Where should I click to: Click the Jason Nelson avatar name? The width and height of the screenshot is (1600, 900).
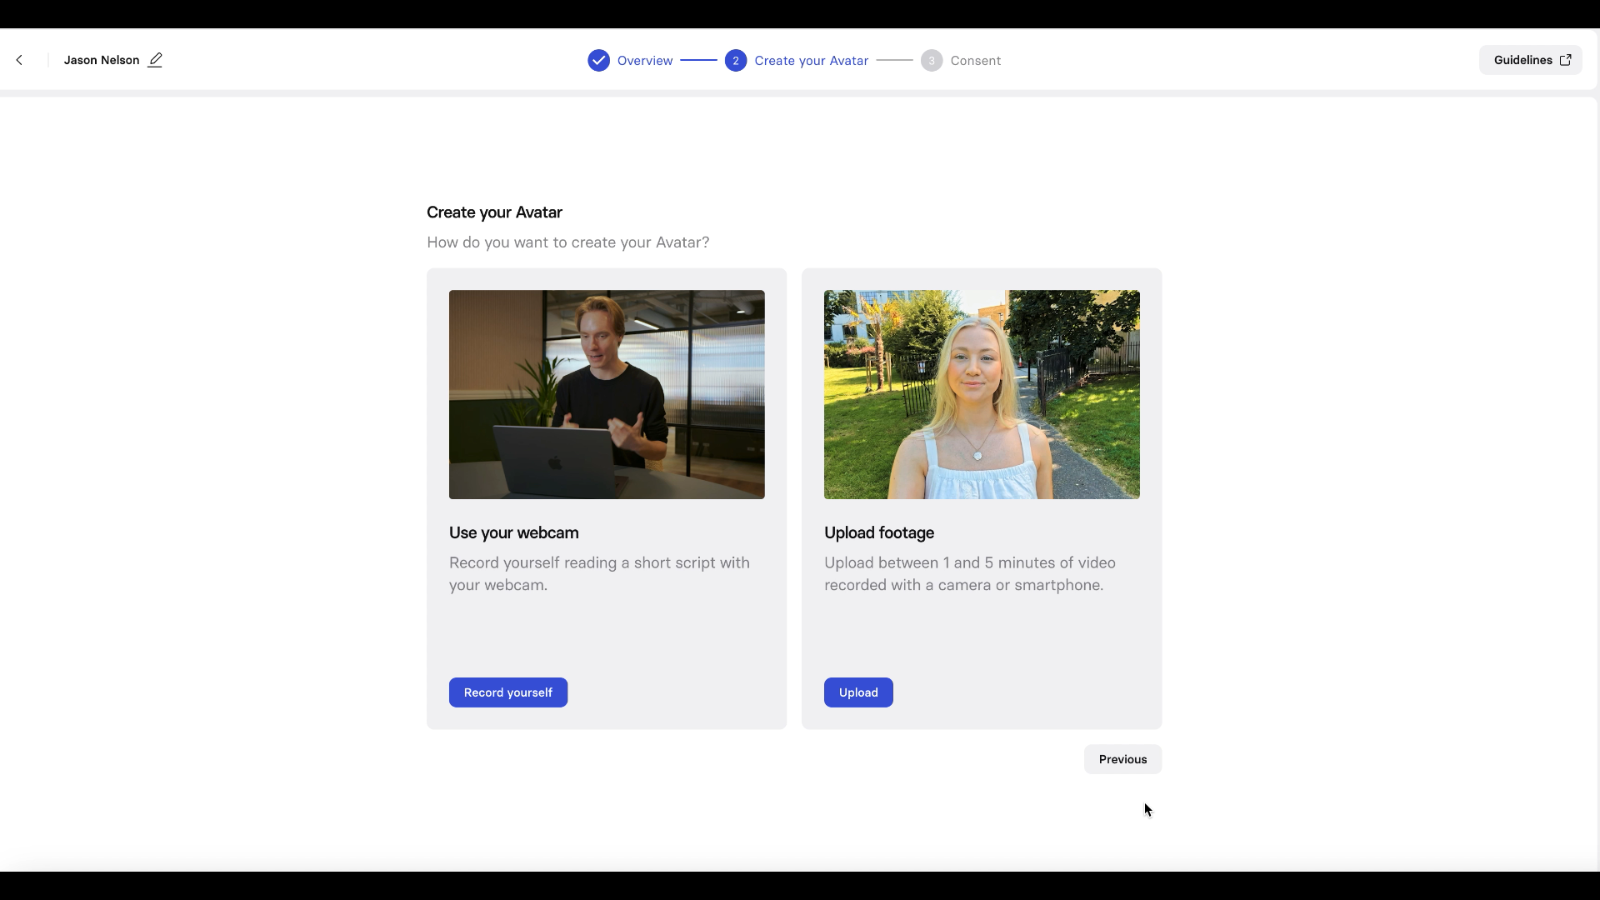click(x=101, y=60)
